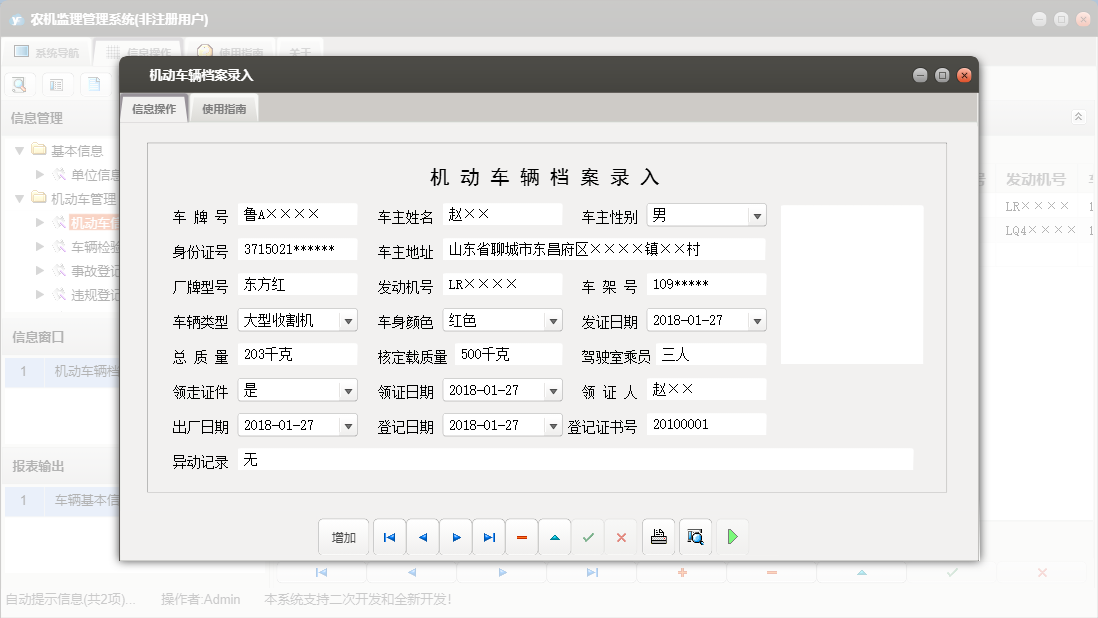Click the 增加 button
Image resolution: width=1098 pixels, height=618 pixels.
click(x=343, y=537)
